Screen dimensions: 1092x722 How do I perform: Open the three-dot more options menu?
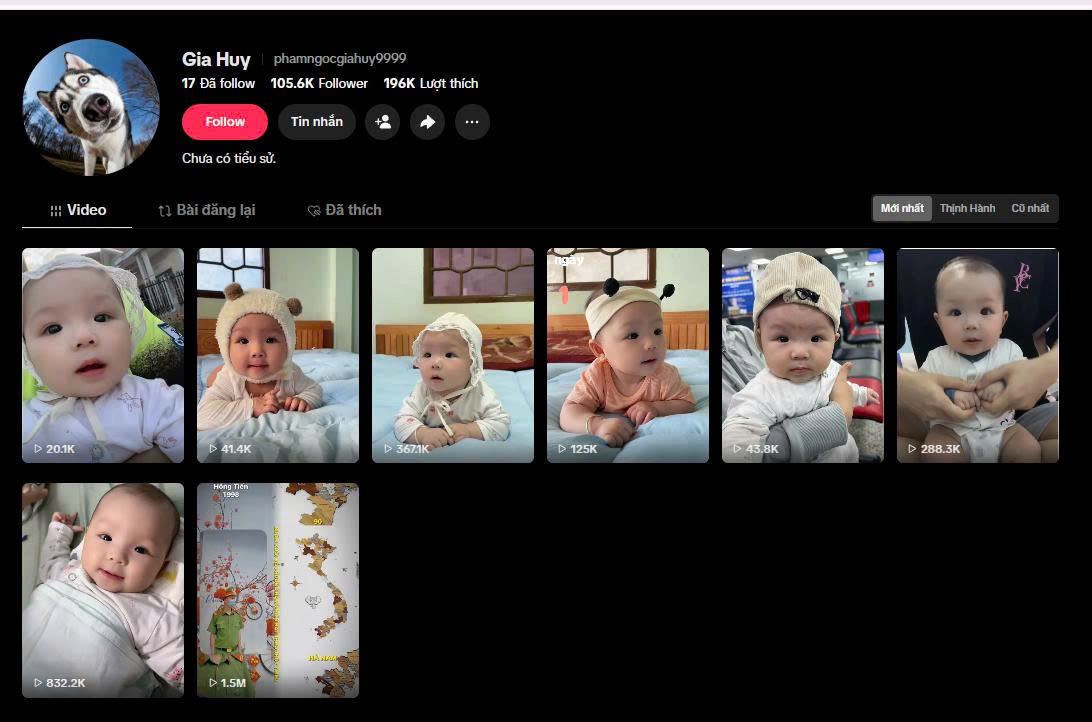click(472, 122)
